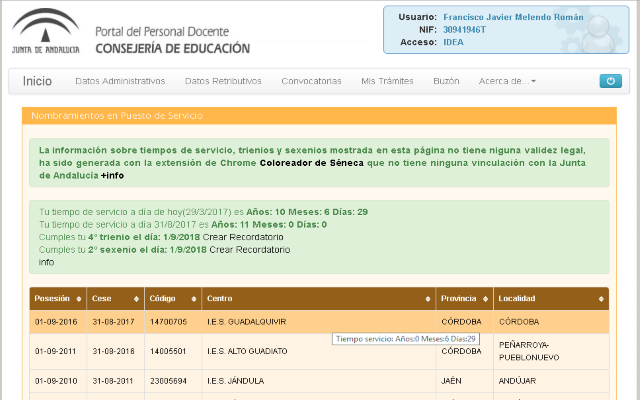
Task: Sort table by Código column arrows
Action: pos(194,299)
